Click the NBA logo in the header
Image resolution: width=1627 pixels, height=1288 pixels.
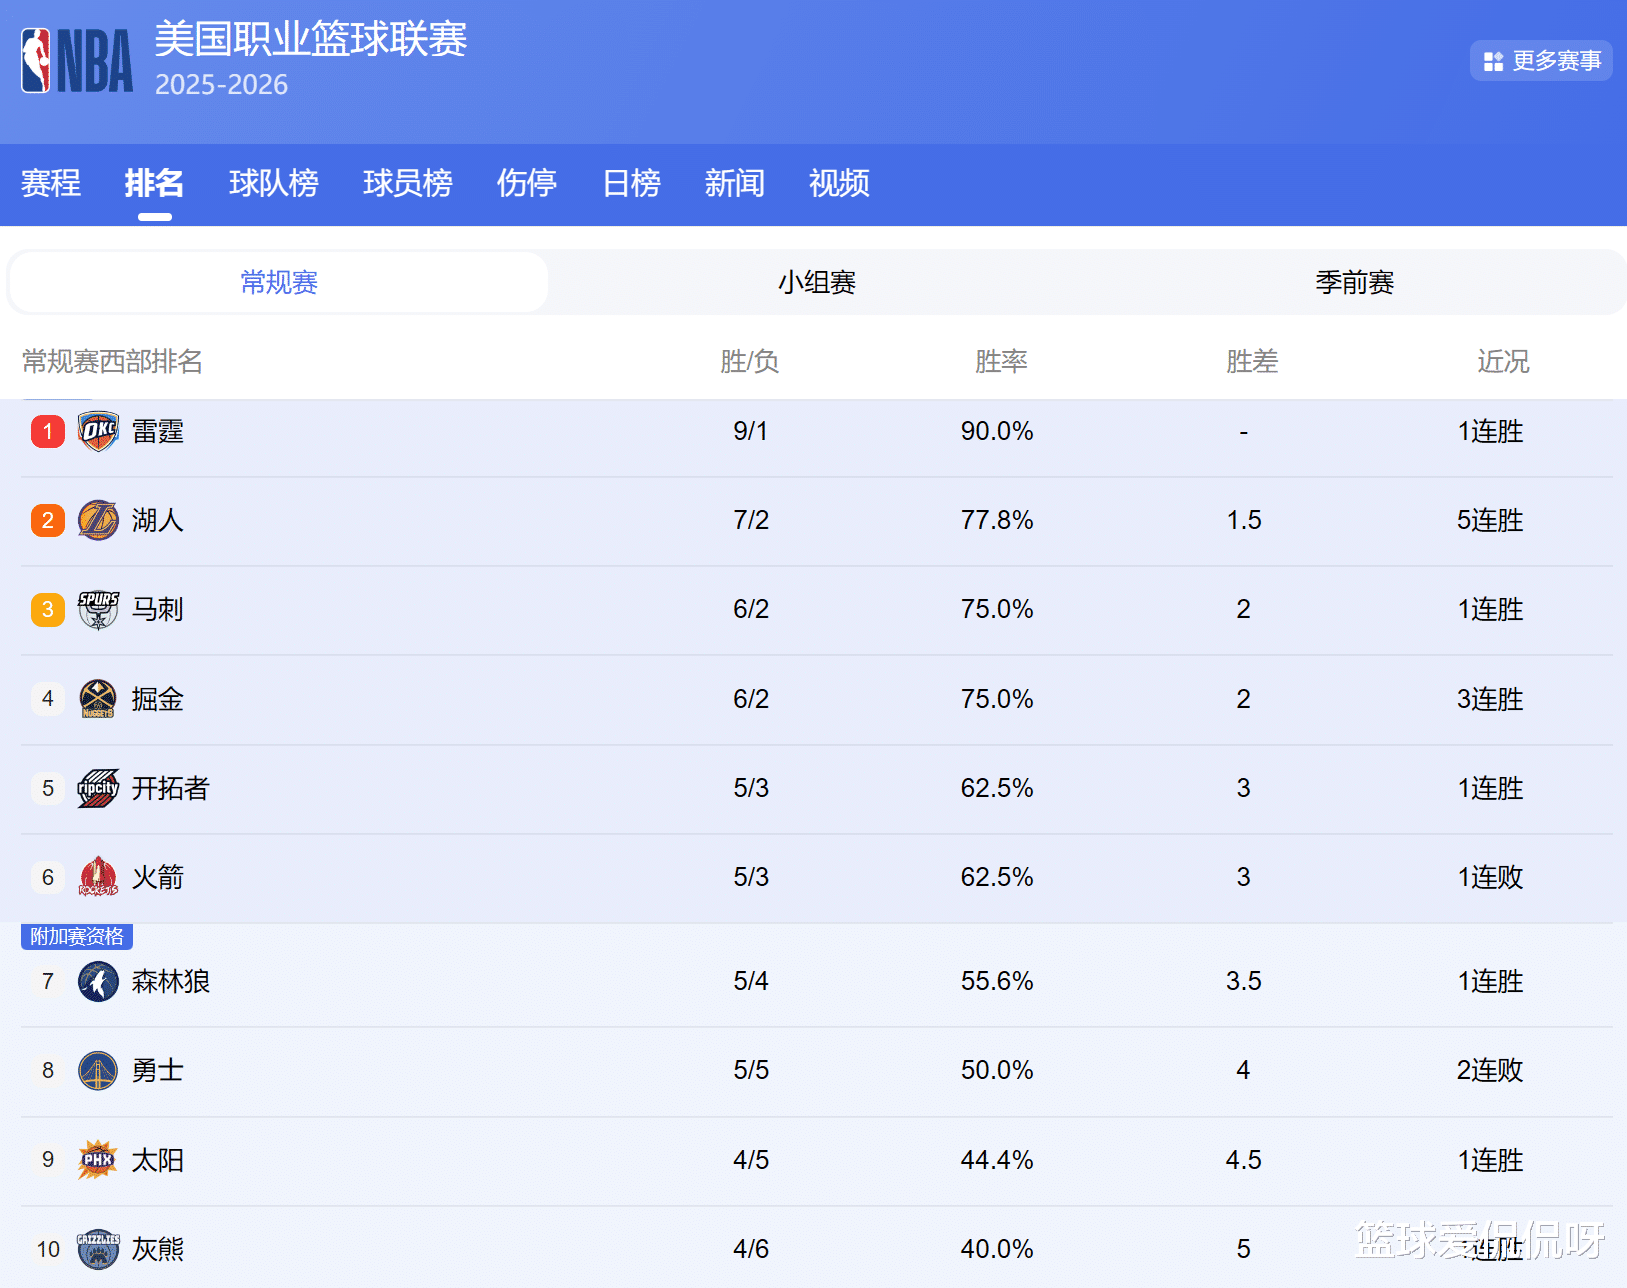pyautogui.click(x=77, y=61)
